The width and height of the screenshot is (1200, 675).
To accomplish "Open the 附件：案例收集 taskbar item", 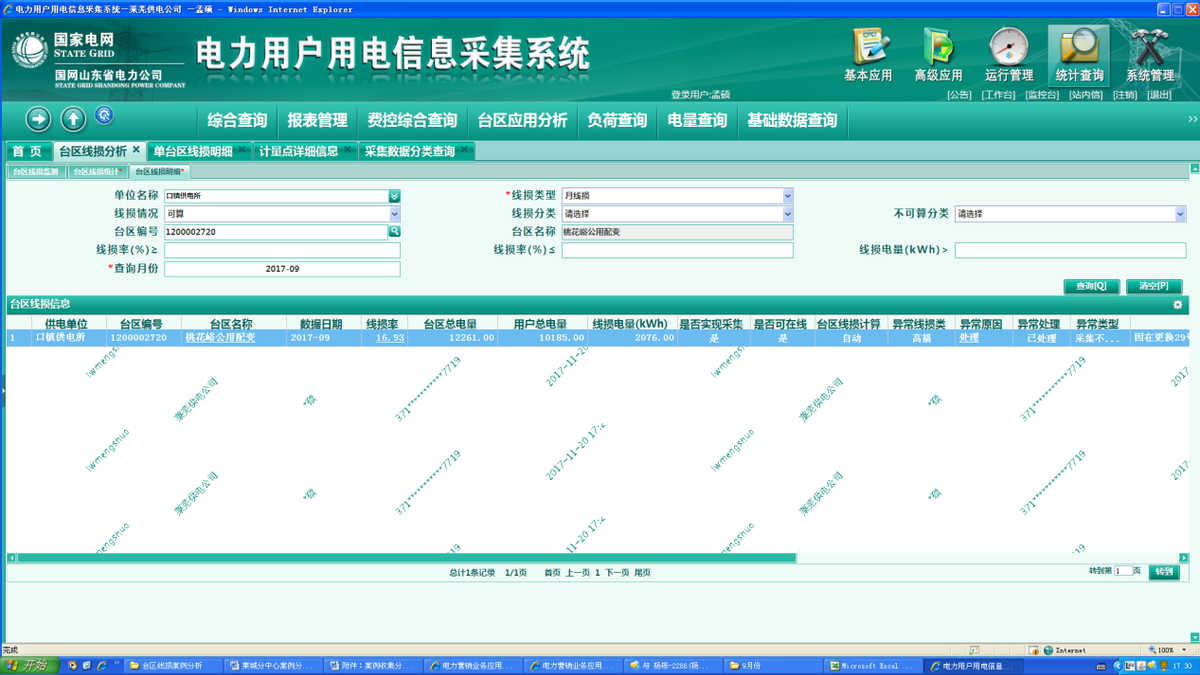I will pyautogui.click(x=373, y=665).
